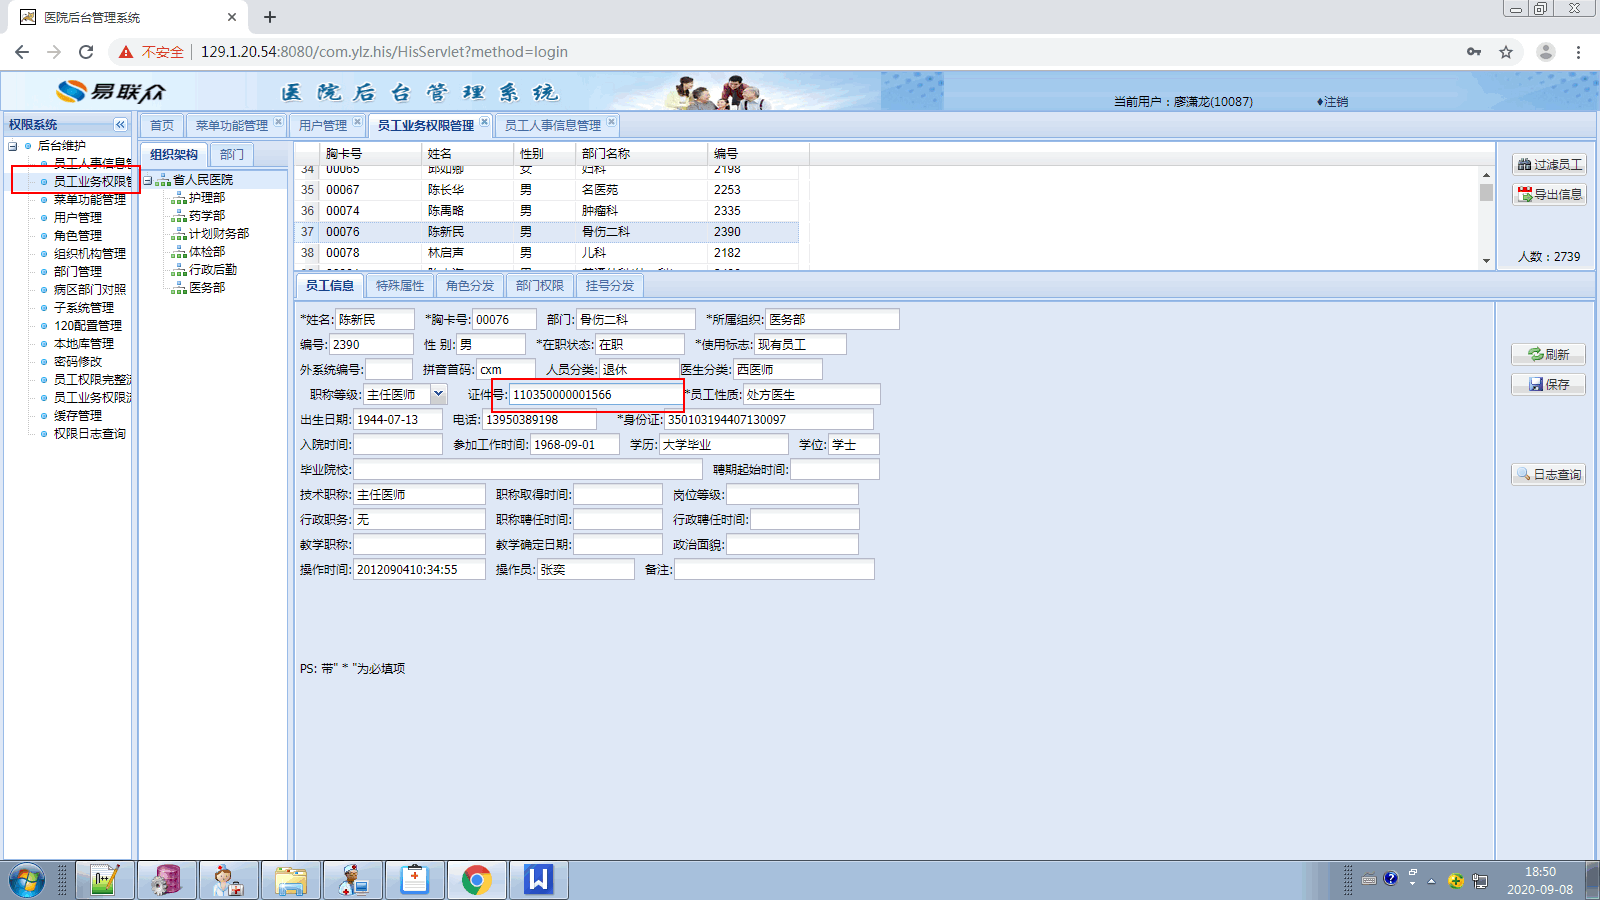Collapse the 省人民医院 organization node
The height and width of the screenshot is (900, 1600).
147,180
